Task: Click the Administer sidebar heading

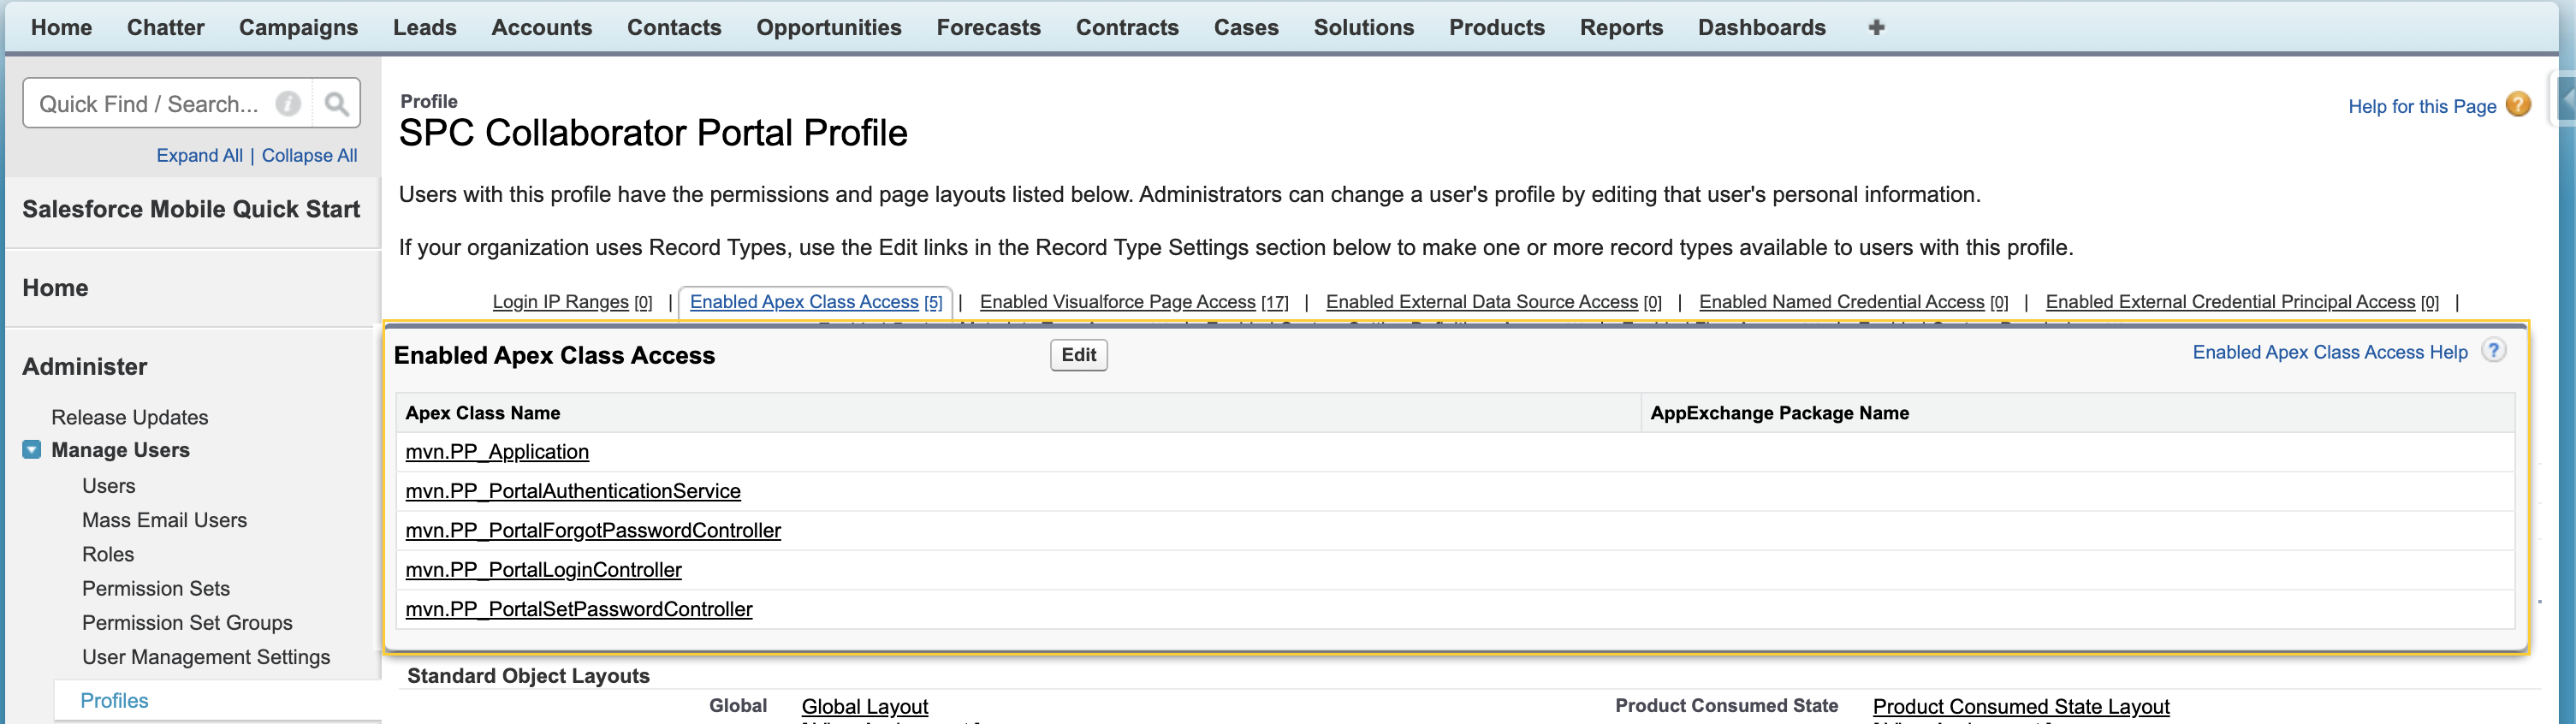Action: [x=85, y=367]
